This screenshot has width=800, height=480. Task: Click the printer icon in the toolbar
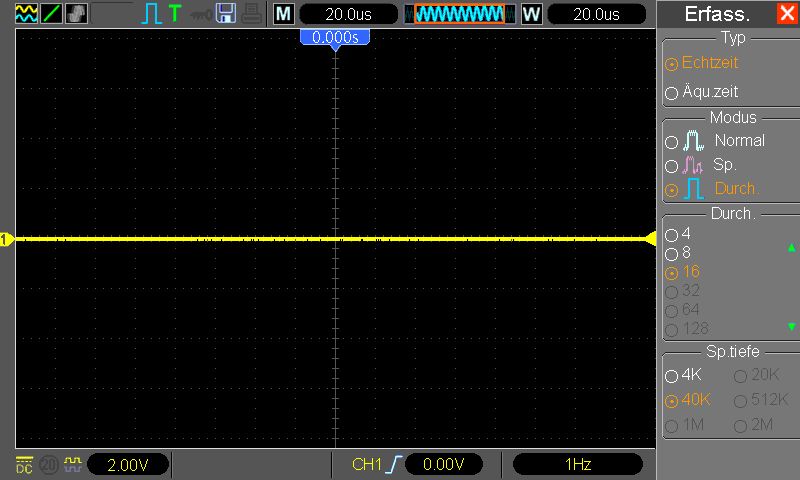coord(252,14)
